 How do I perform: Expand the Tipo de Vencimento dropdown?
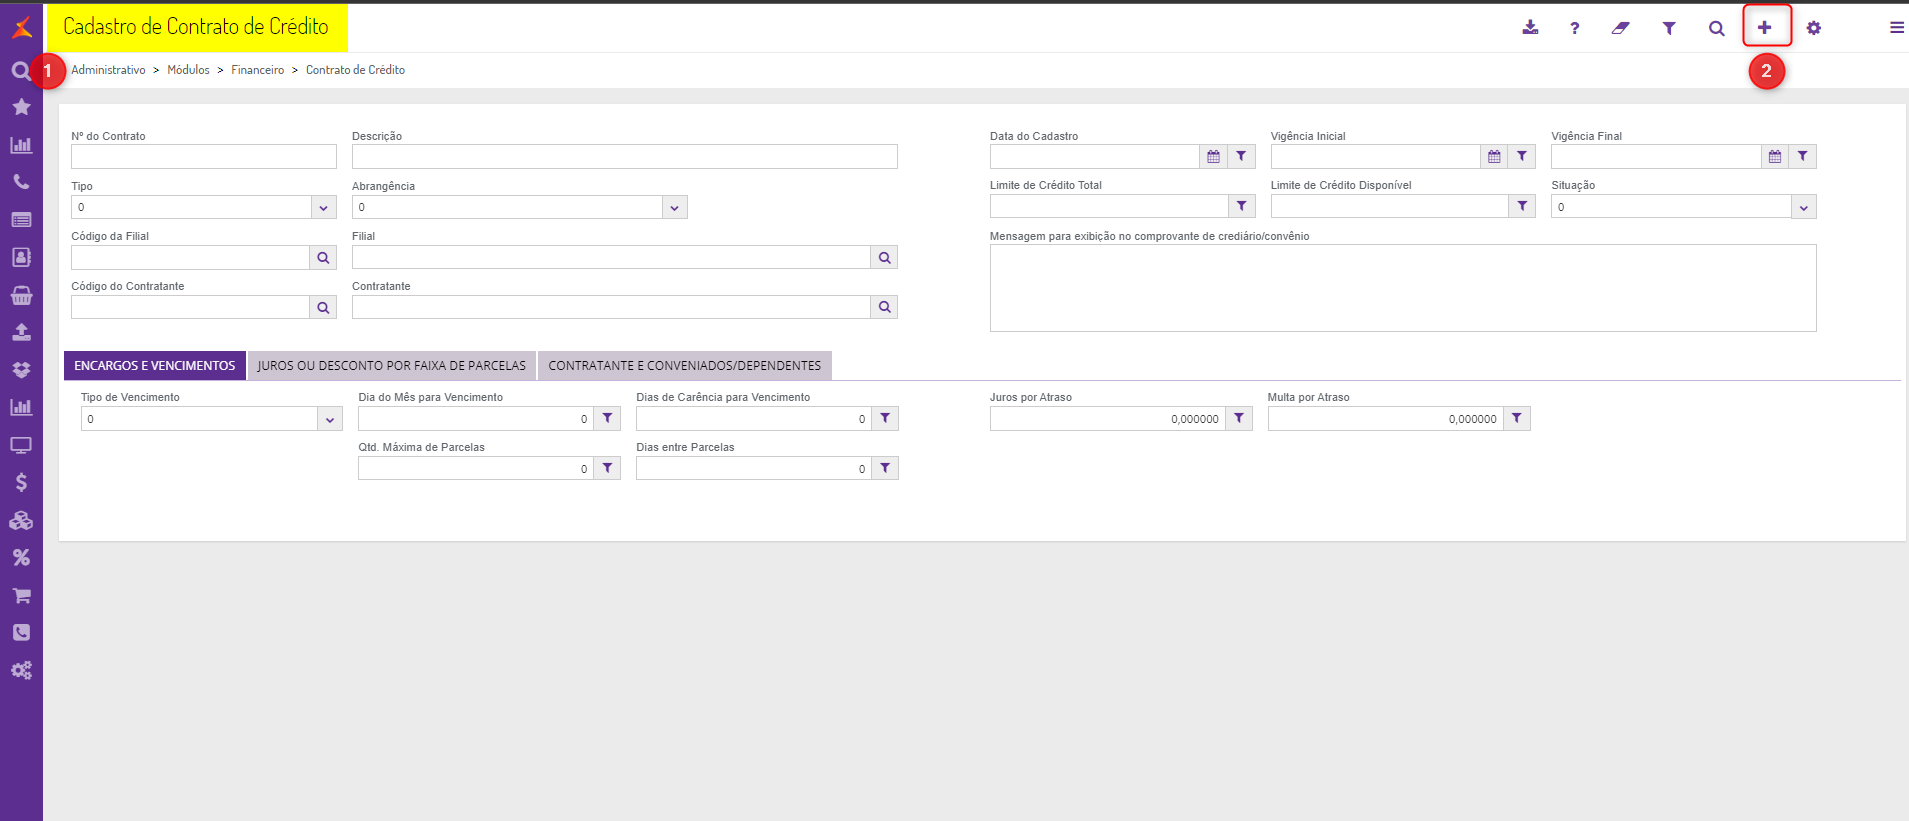point(330,419)
